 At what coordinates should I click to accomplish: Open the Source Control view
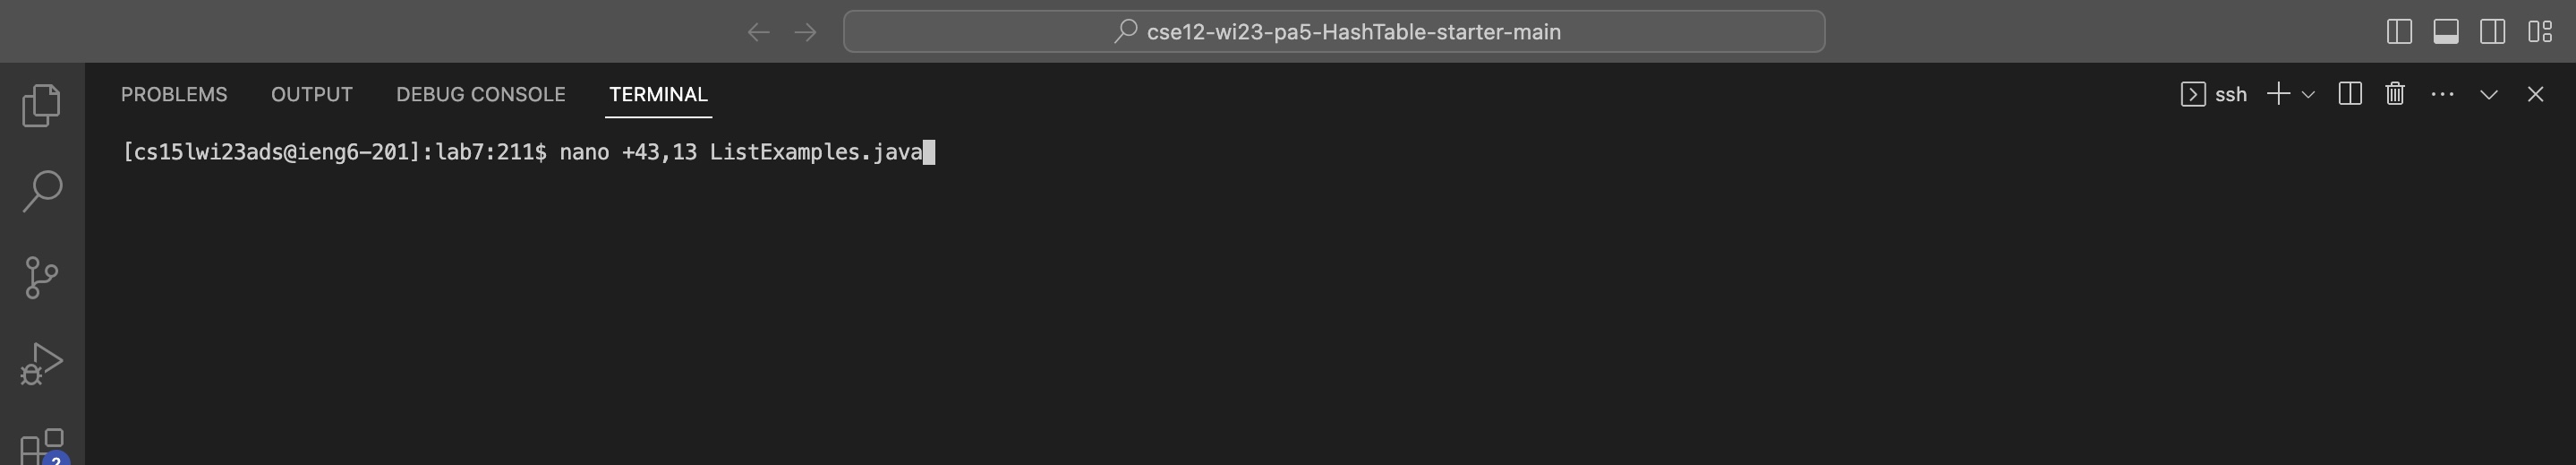(41, 277)
